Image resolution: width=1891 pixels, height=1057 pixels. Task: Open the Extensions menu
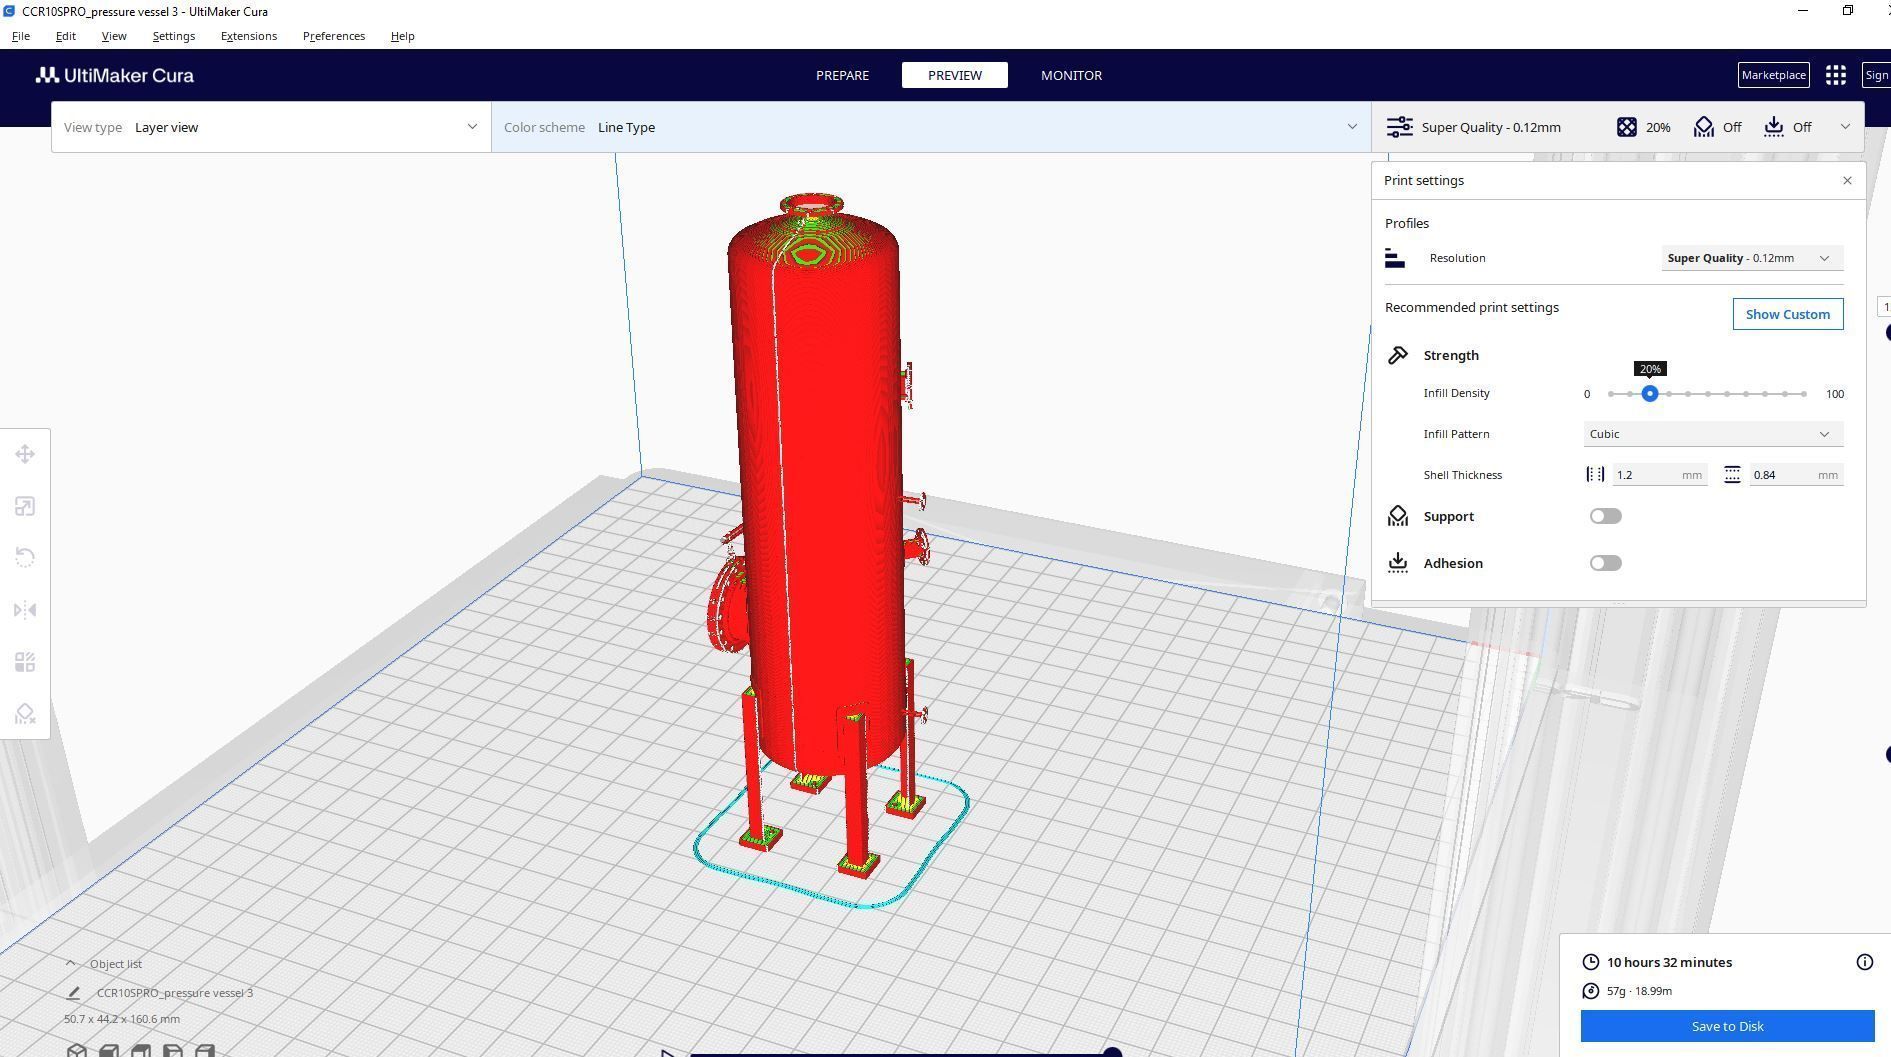[249, 36]
